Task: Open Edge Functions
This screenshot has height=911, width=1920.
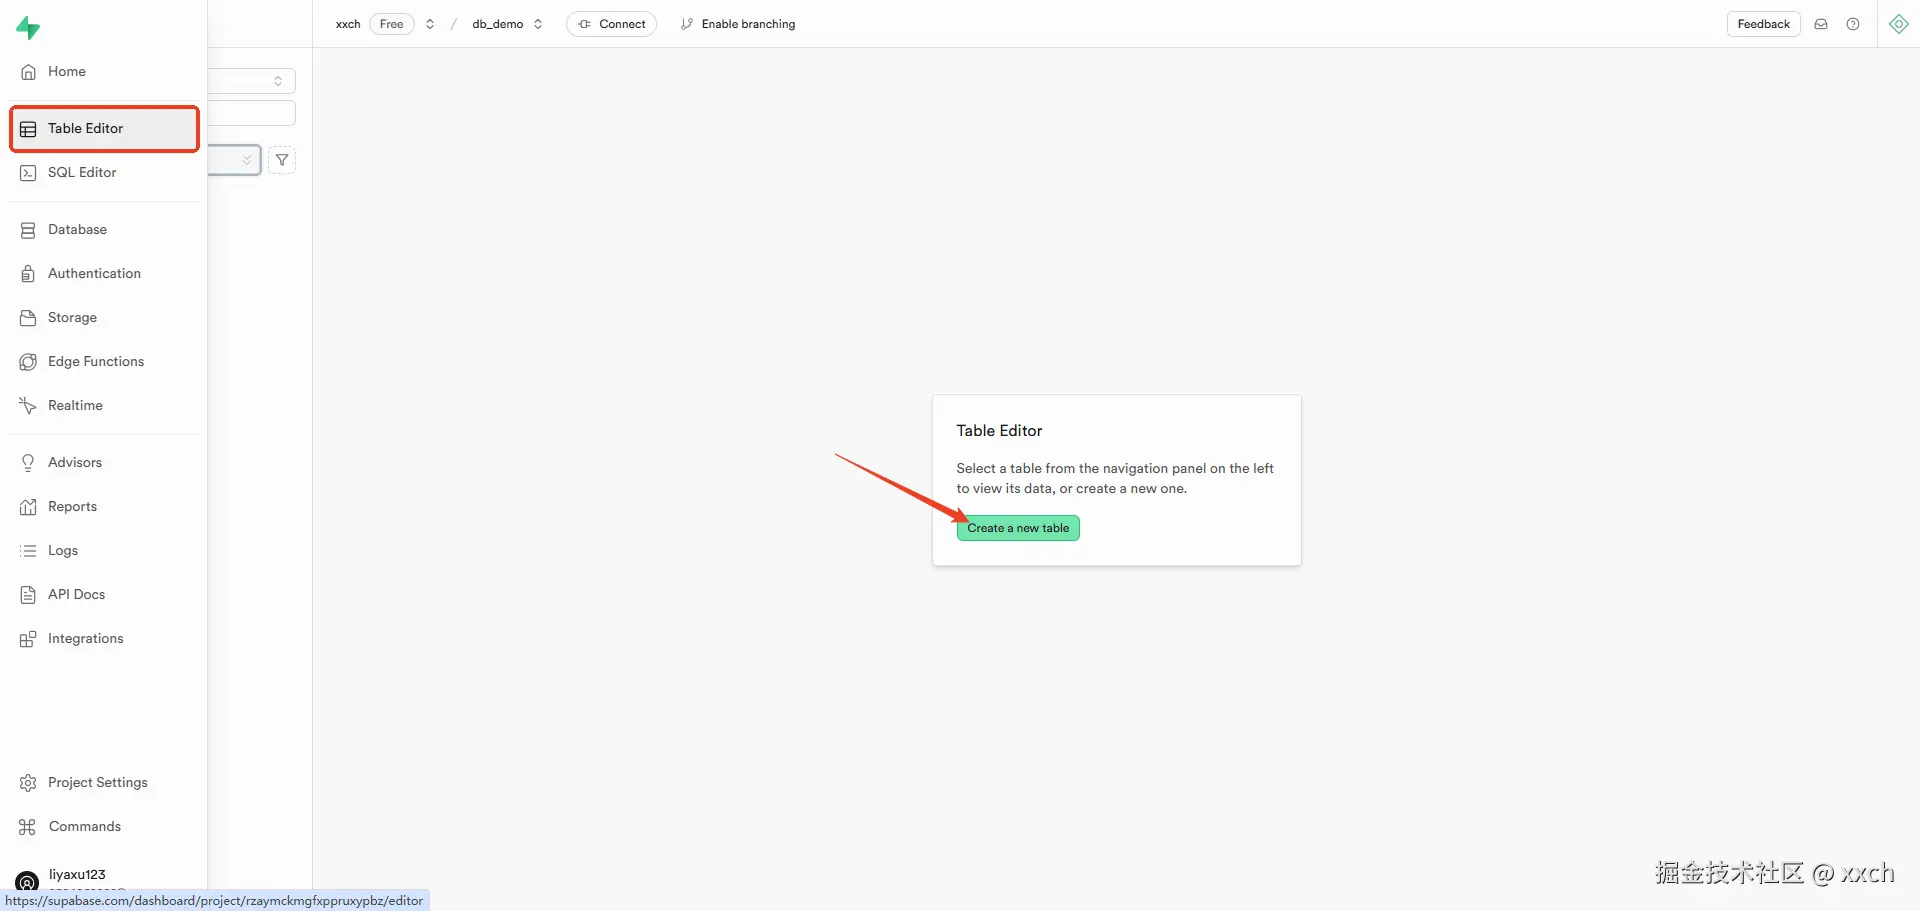Action: coord(104,362)
